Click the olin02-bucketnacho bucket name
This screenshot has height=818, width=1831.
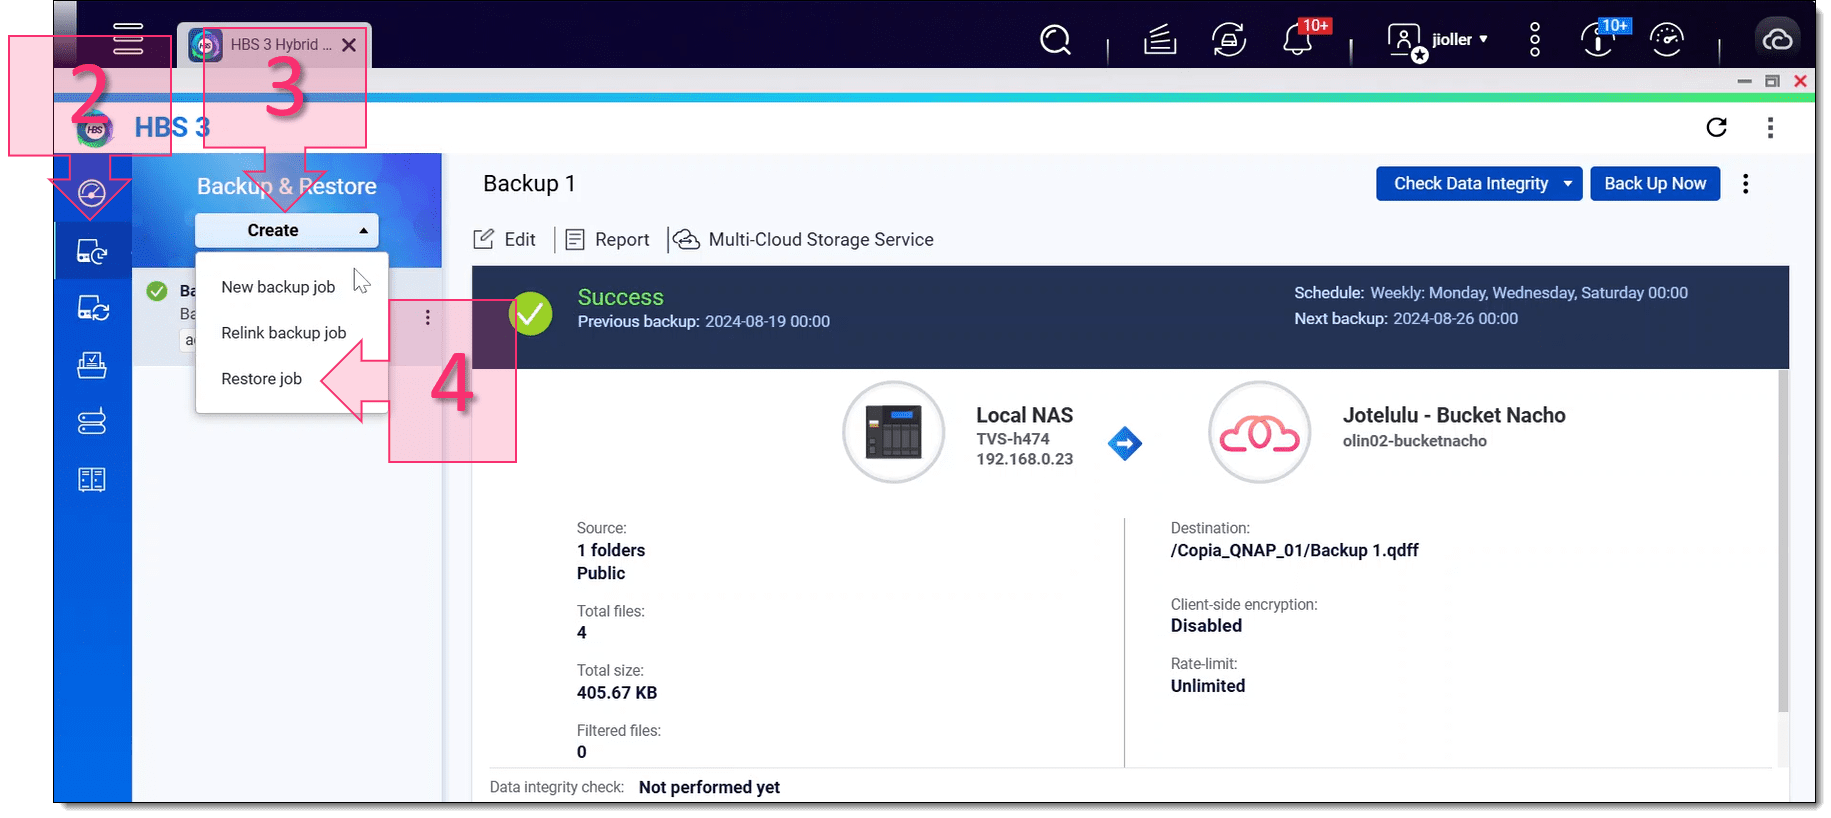[x=1414, y=441]
